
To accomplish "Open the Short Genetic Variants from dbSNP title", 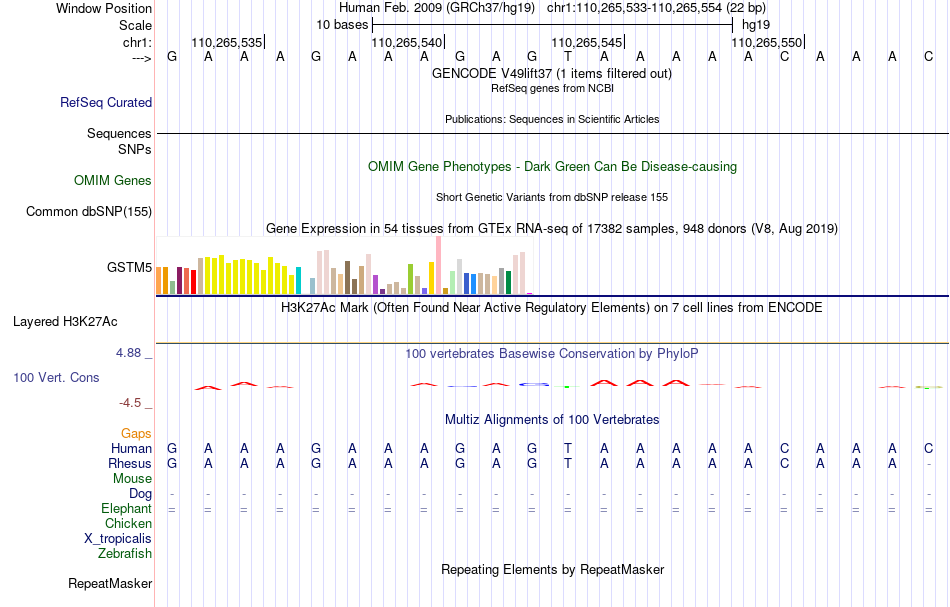I will click(552, 197).
